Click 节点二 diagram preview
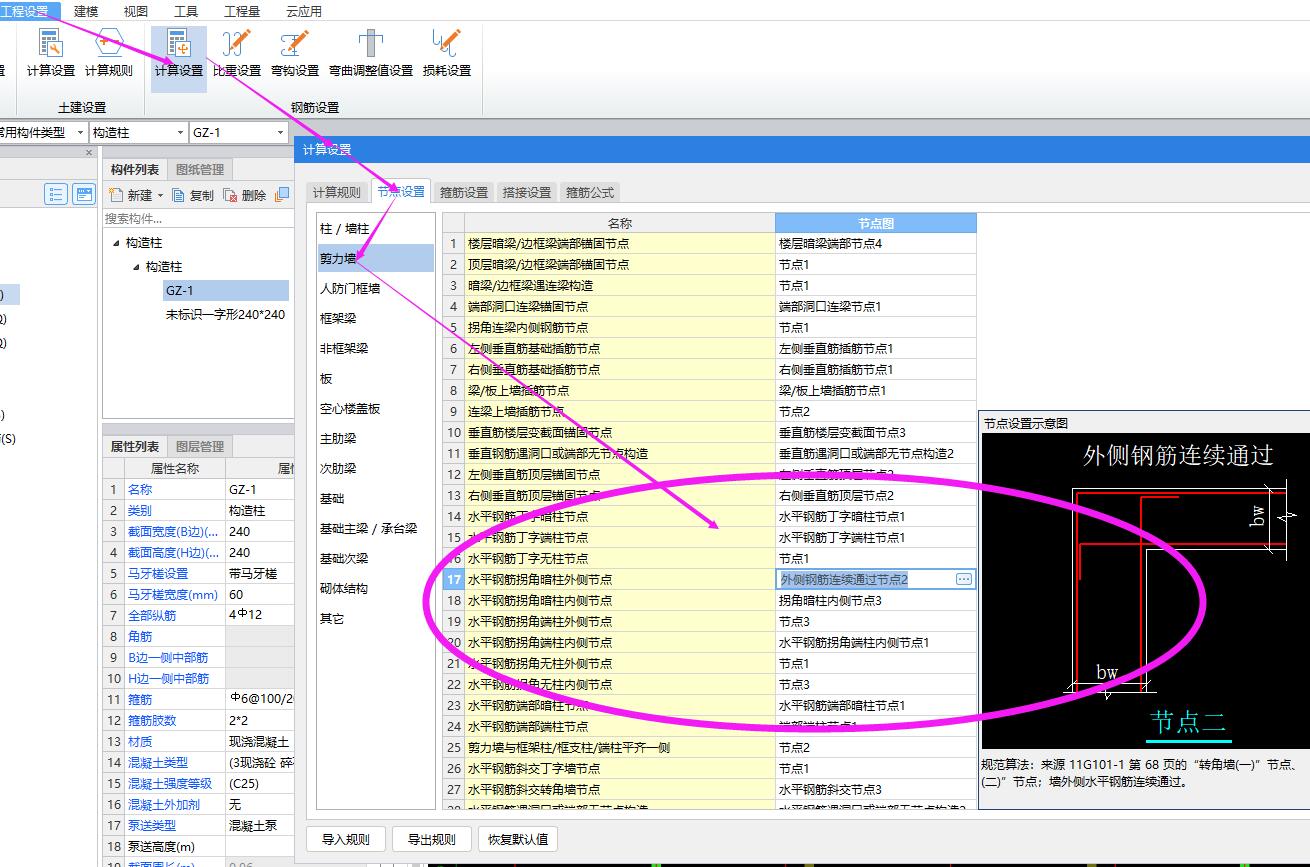 pyautogui.click(x=1146, y=591)
